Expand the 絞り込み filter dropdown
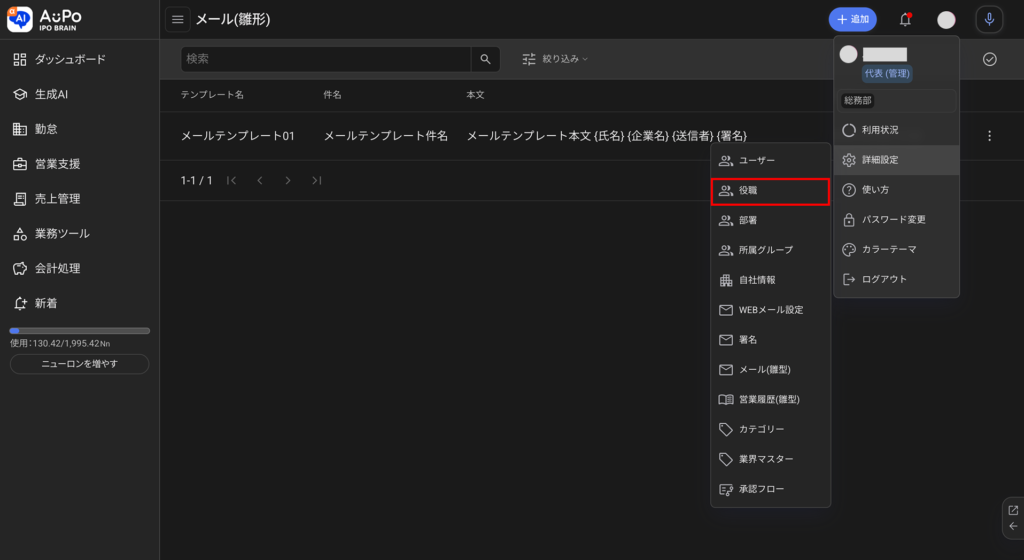 click(x=555, y=59)
